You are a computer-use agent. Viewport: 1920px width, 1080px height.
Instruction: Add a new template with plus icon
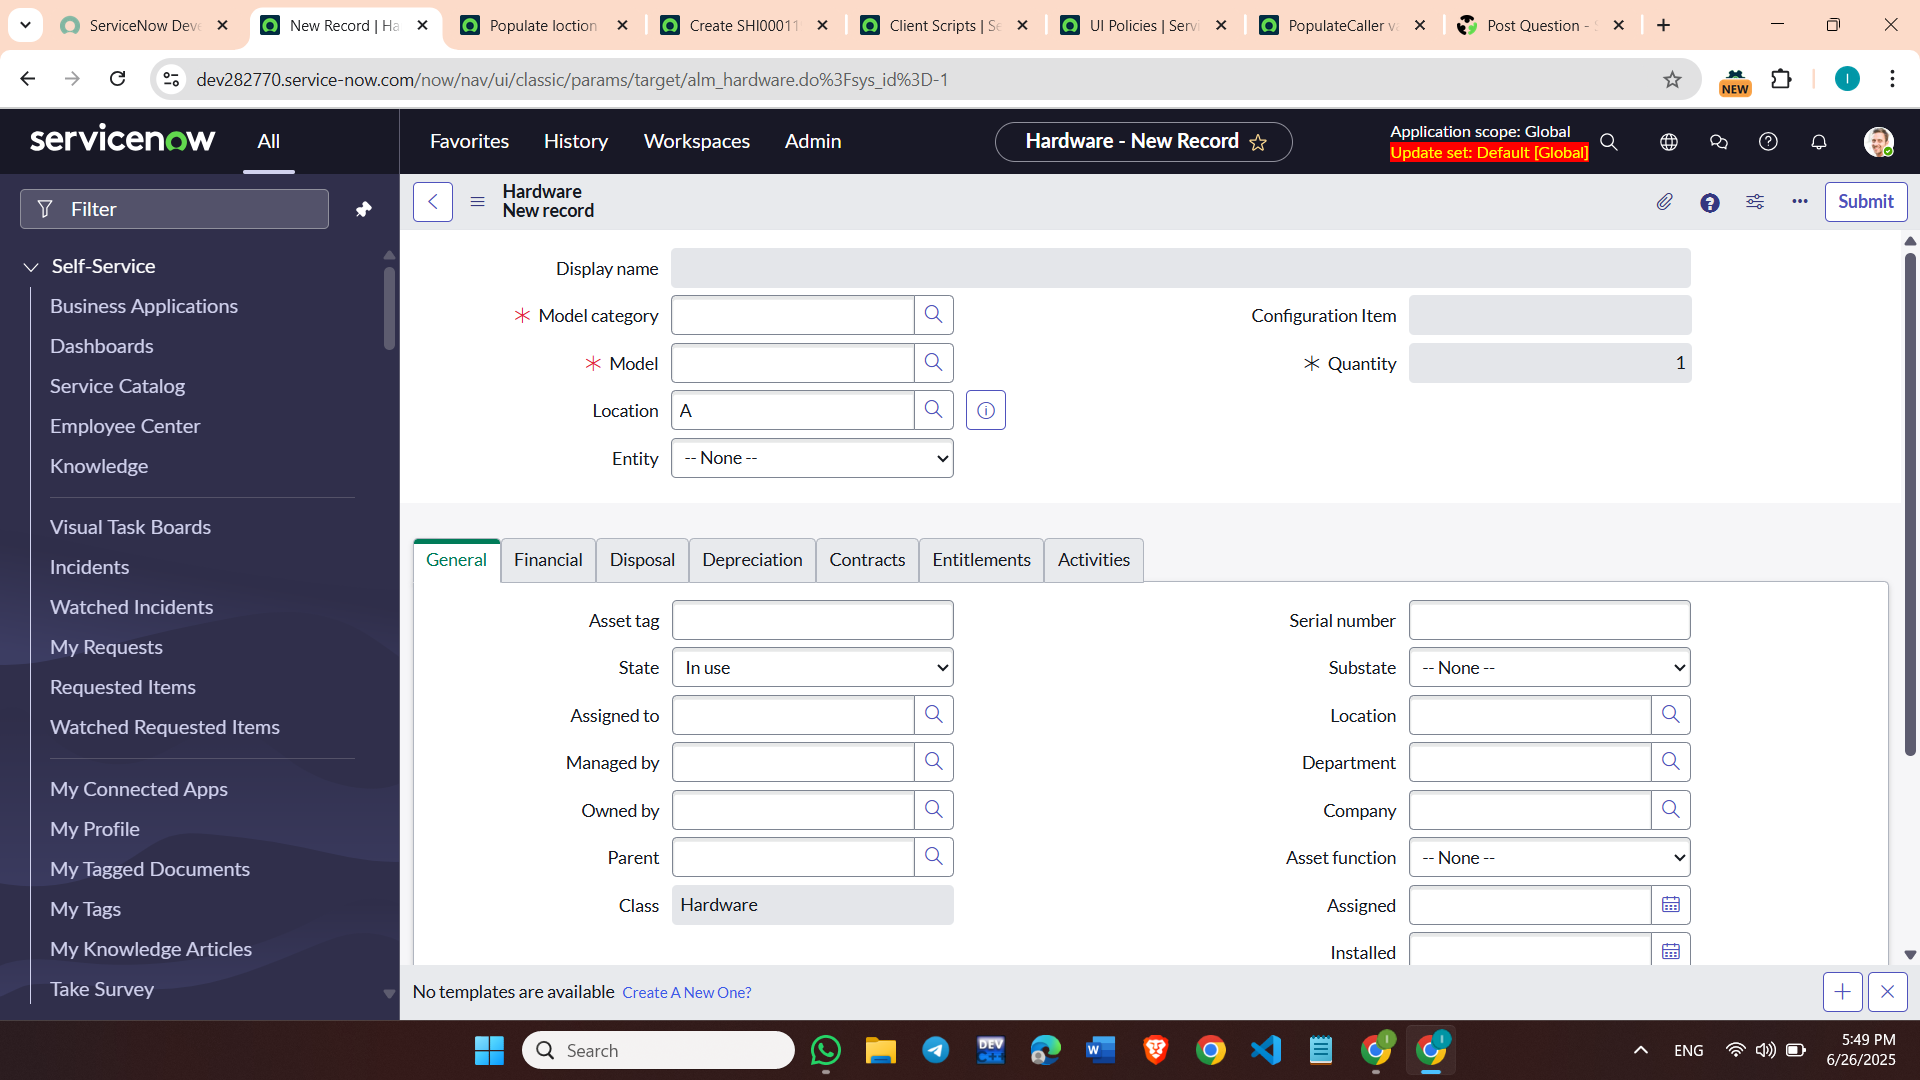tap(1842, 992)
